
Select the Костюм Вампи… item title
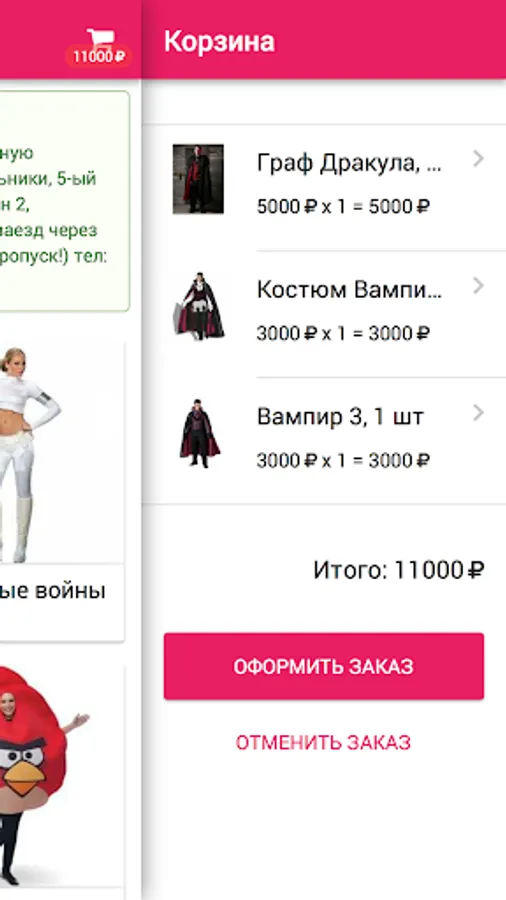(x=349, y=290)
